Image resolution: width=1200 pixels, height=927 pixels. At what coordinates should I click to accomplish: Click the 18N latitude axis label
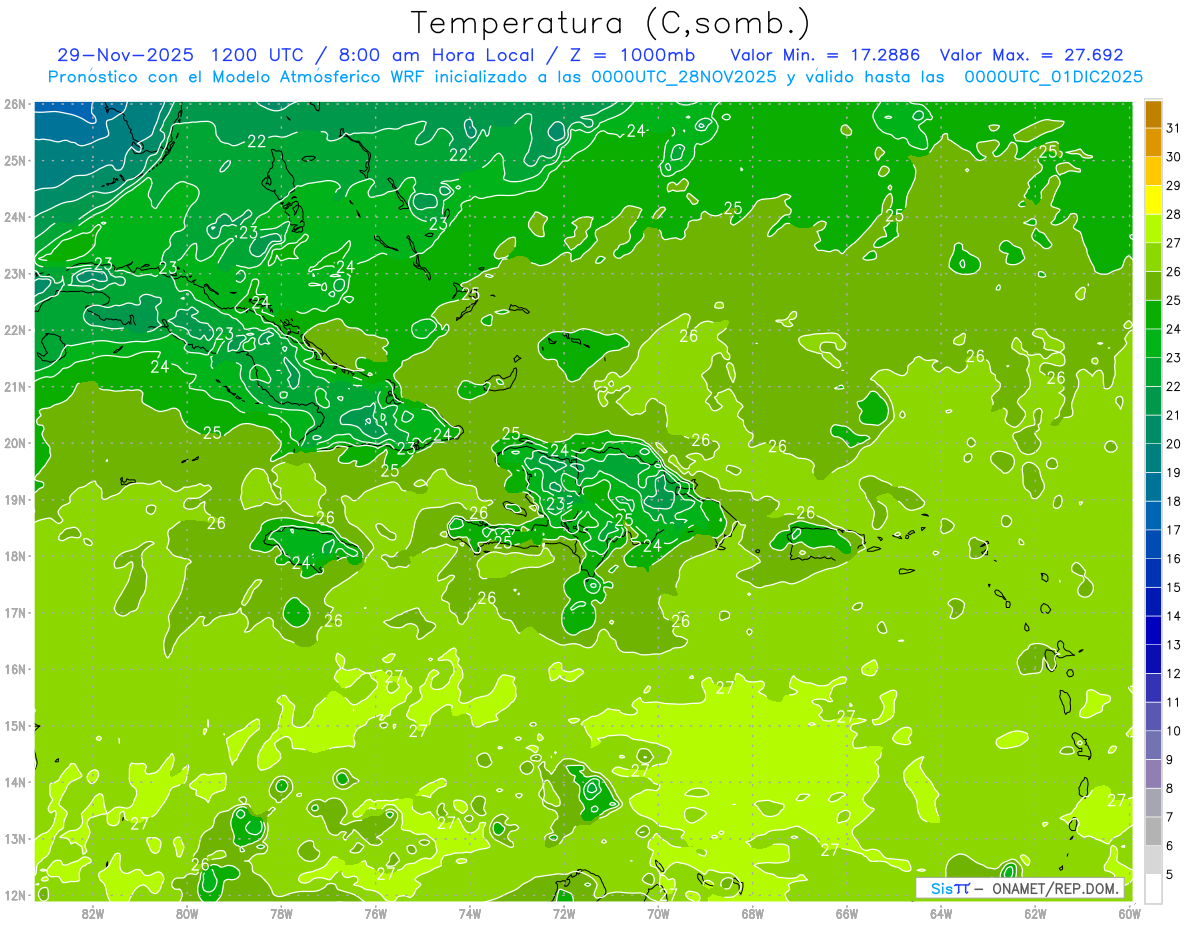pyautogui.click(x=15, y=556)
